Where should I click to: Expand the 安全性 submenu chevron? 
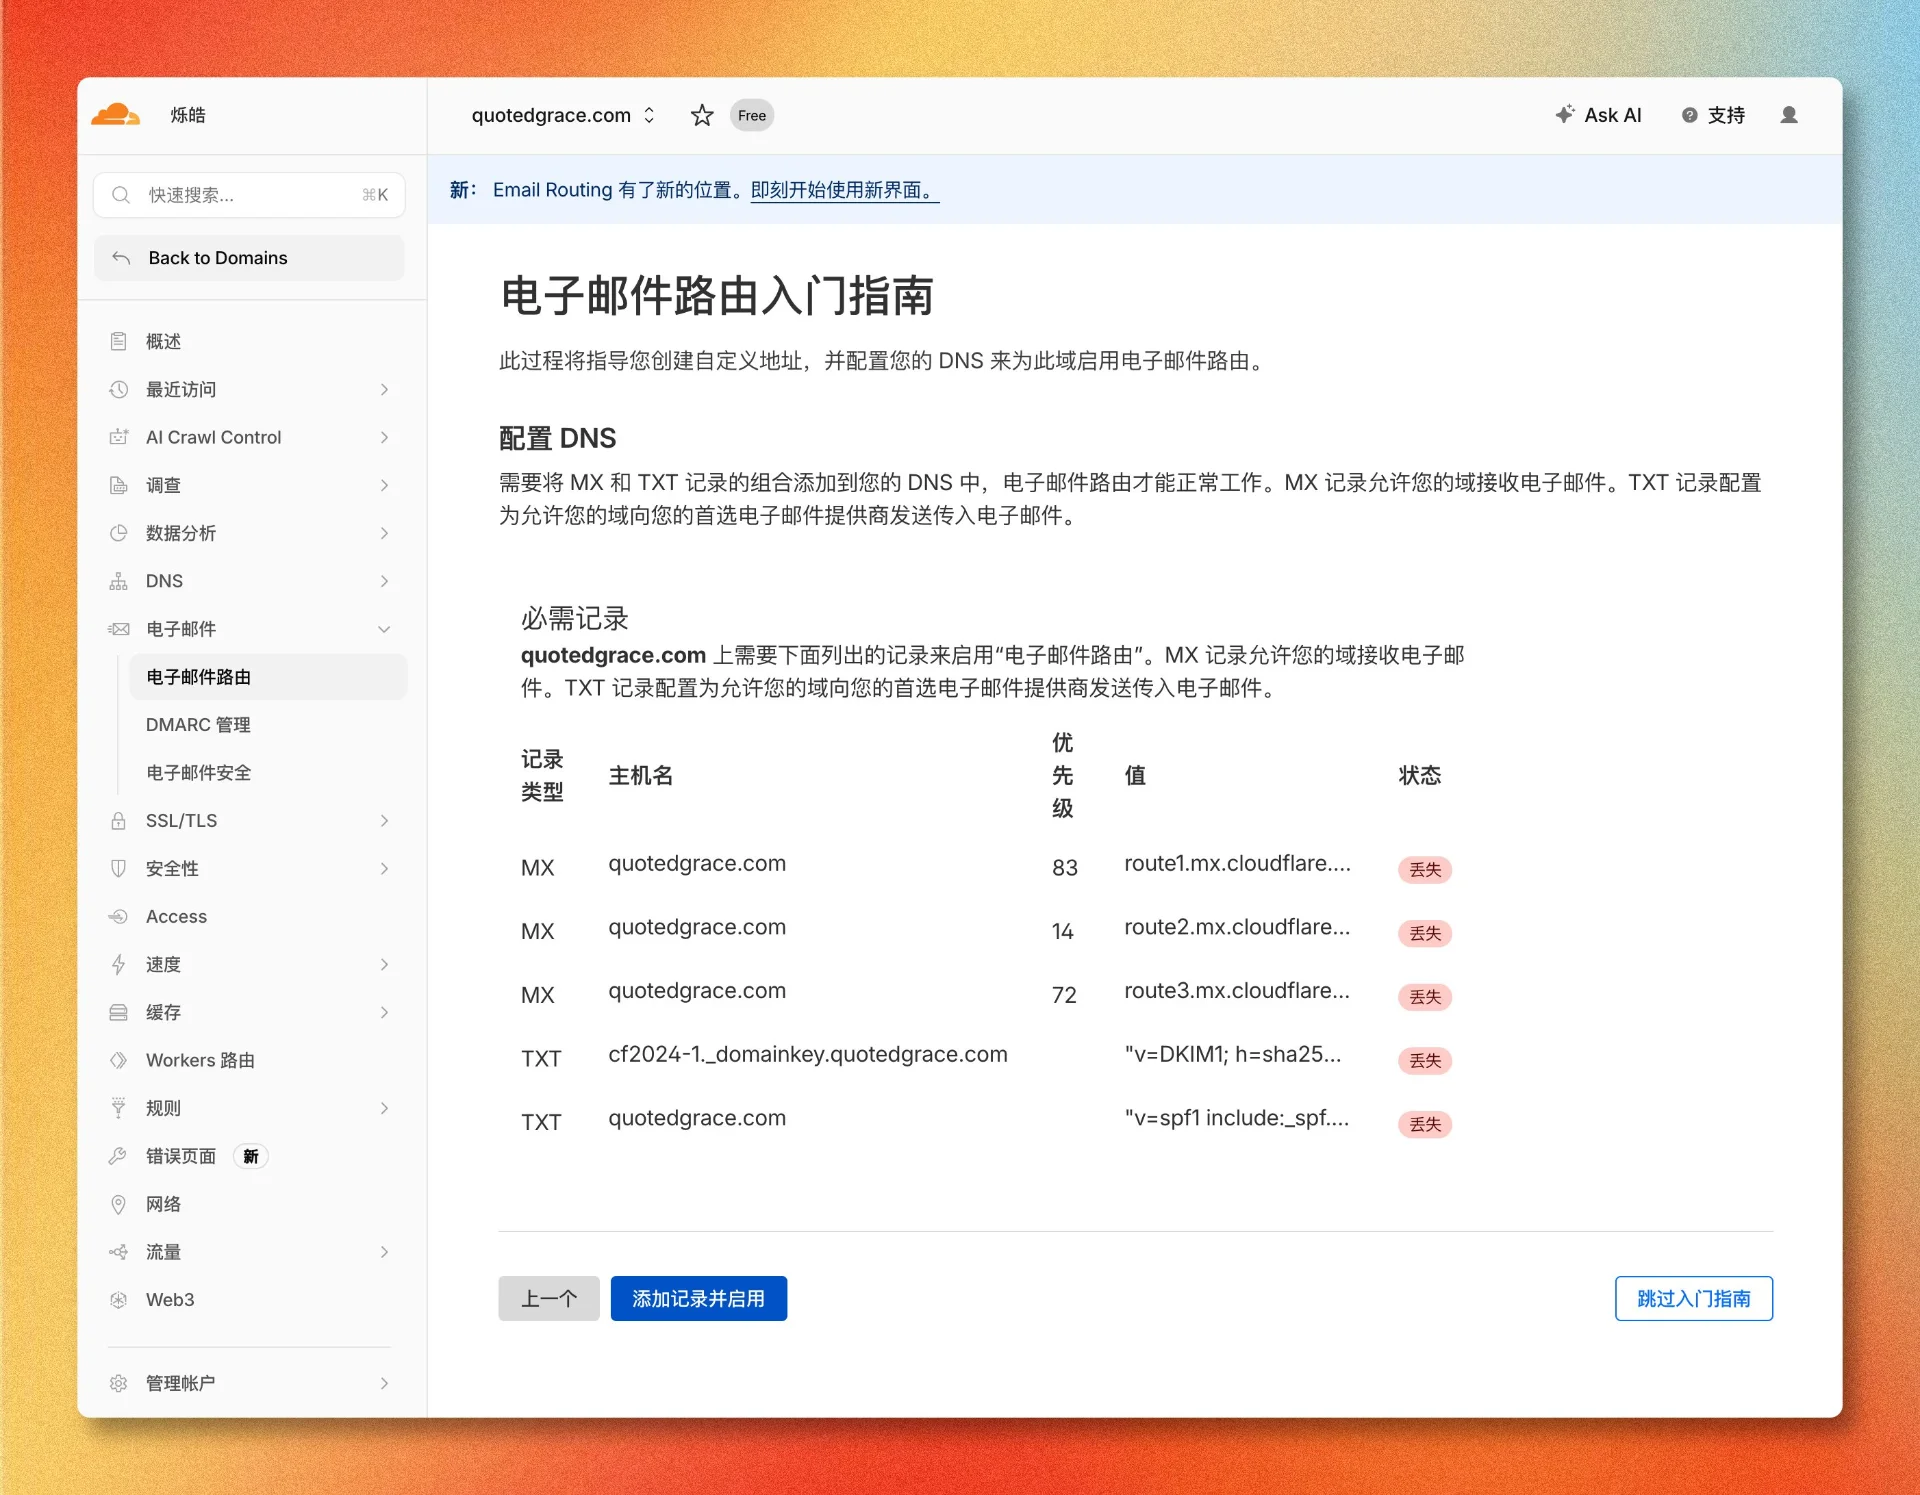(x=384, y=868)
